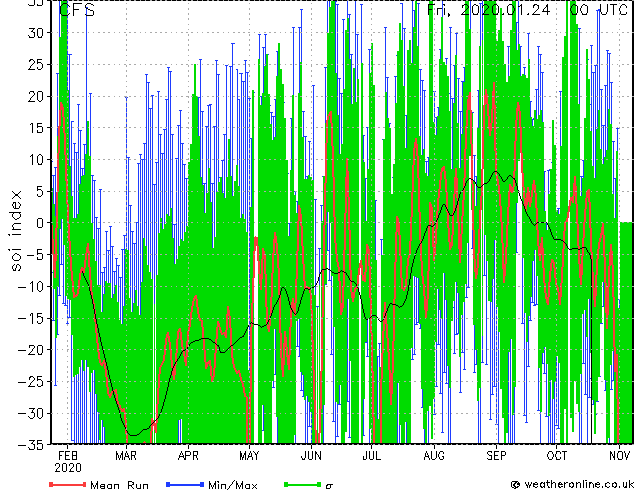Click the -10 y-axis value
Image resolution: width=634 pixels, height=490 pixels.
[30, 286]
